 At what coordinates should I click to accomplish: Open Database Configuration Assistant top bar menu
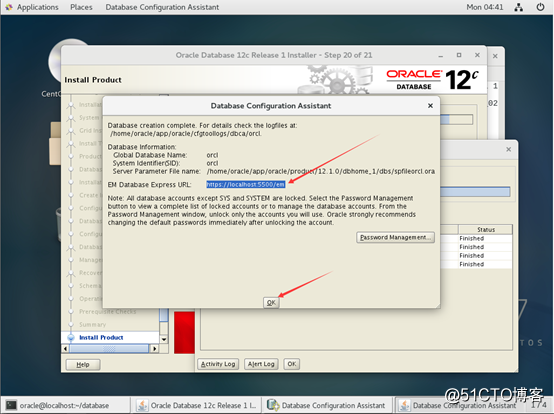(162, 7)
